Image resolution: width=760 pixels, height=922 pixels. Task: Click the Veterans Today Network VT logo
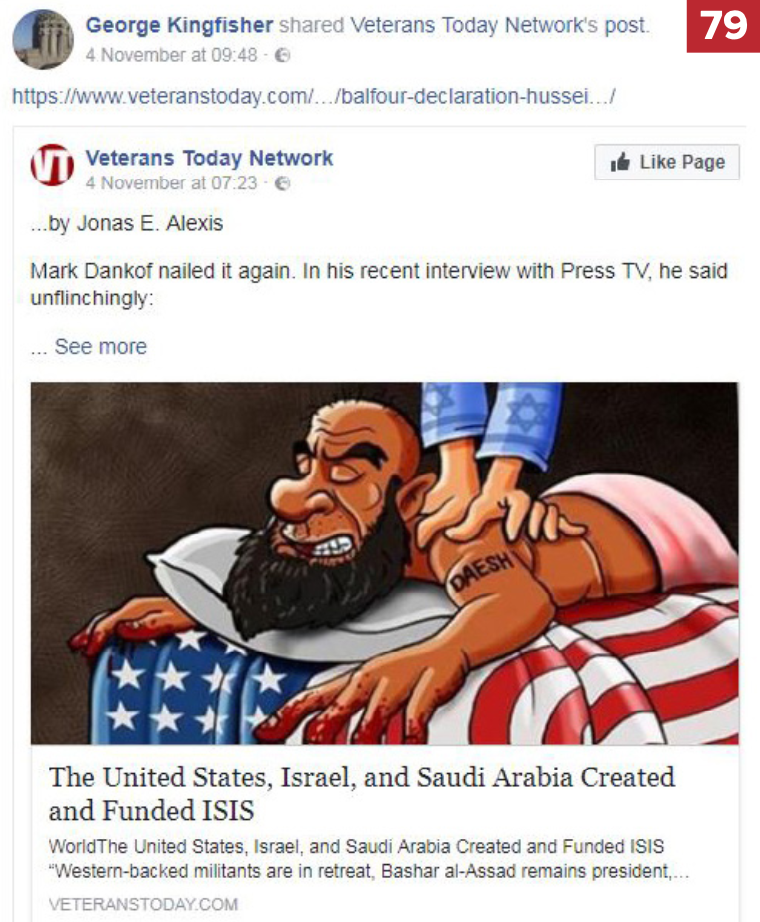[52, 165]
